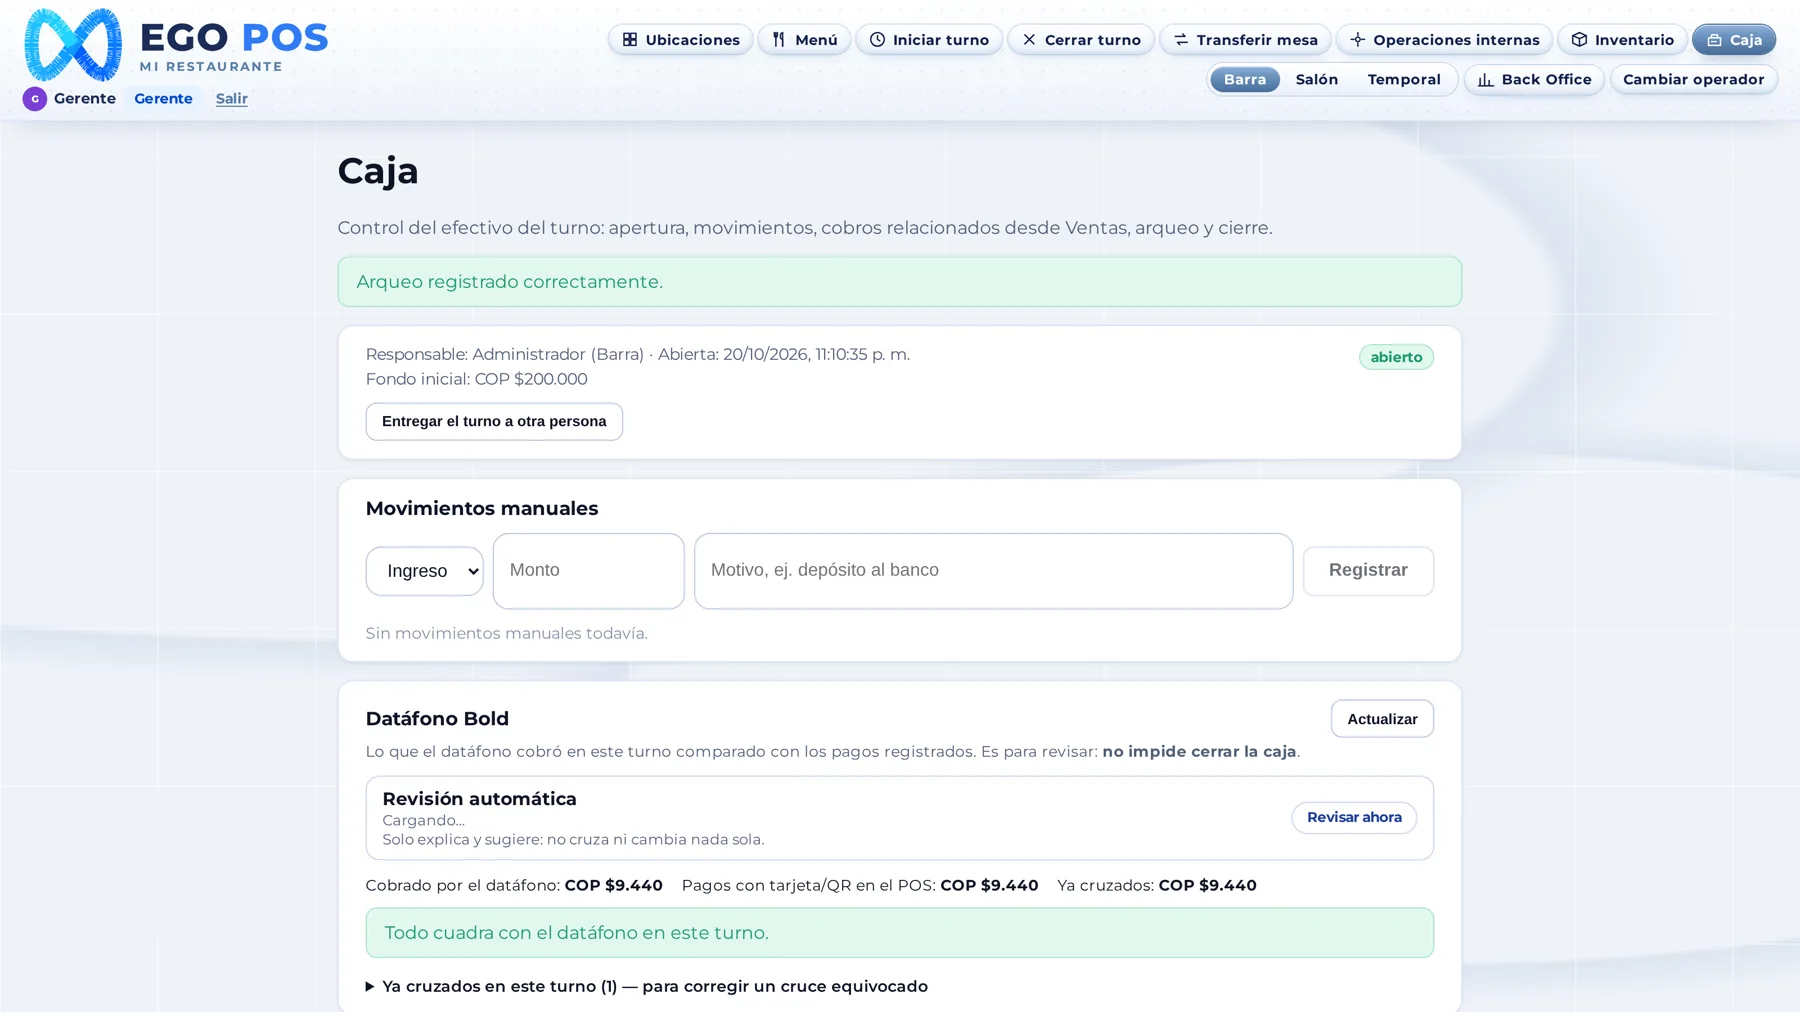The height and width of the screenshot is (1012, 1800).
Task: Click Sin movimientos manuales todavía text
Action: [506, 633]
